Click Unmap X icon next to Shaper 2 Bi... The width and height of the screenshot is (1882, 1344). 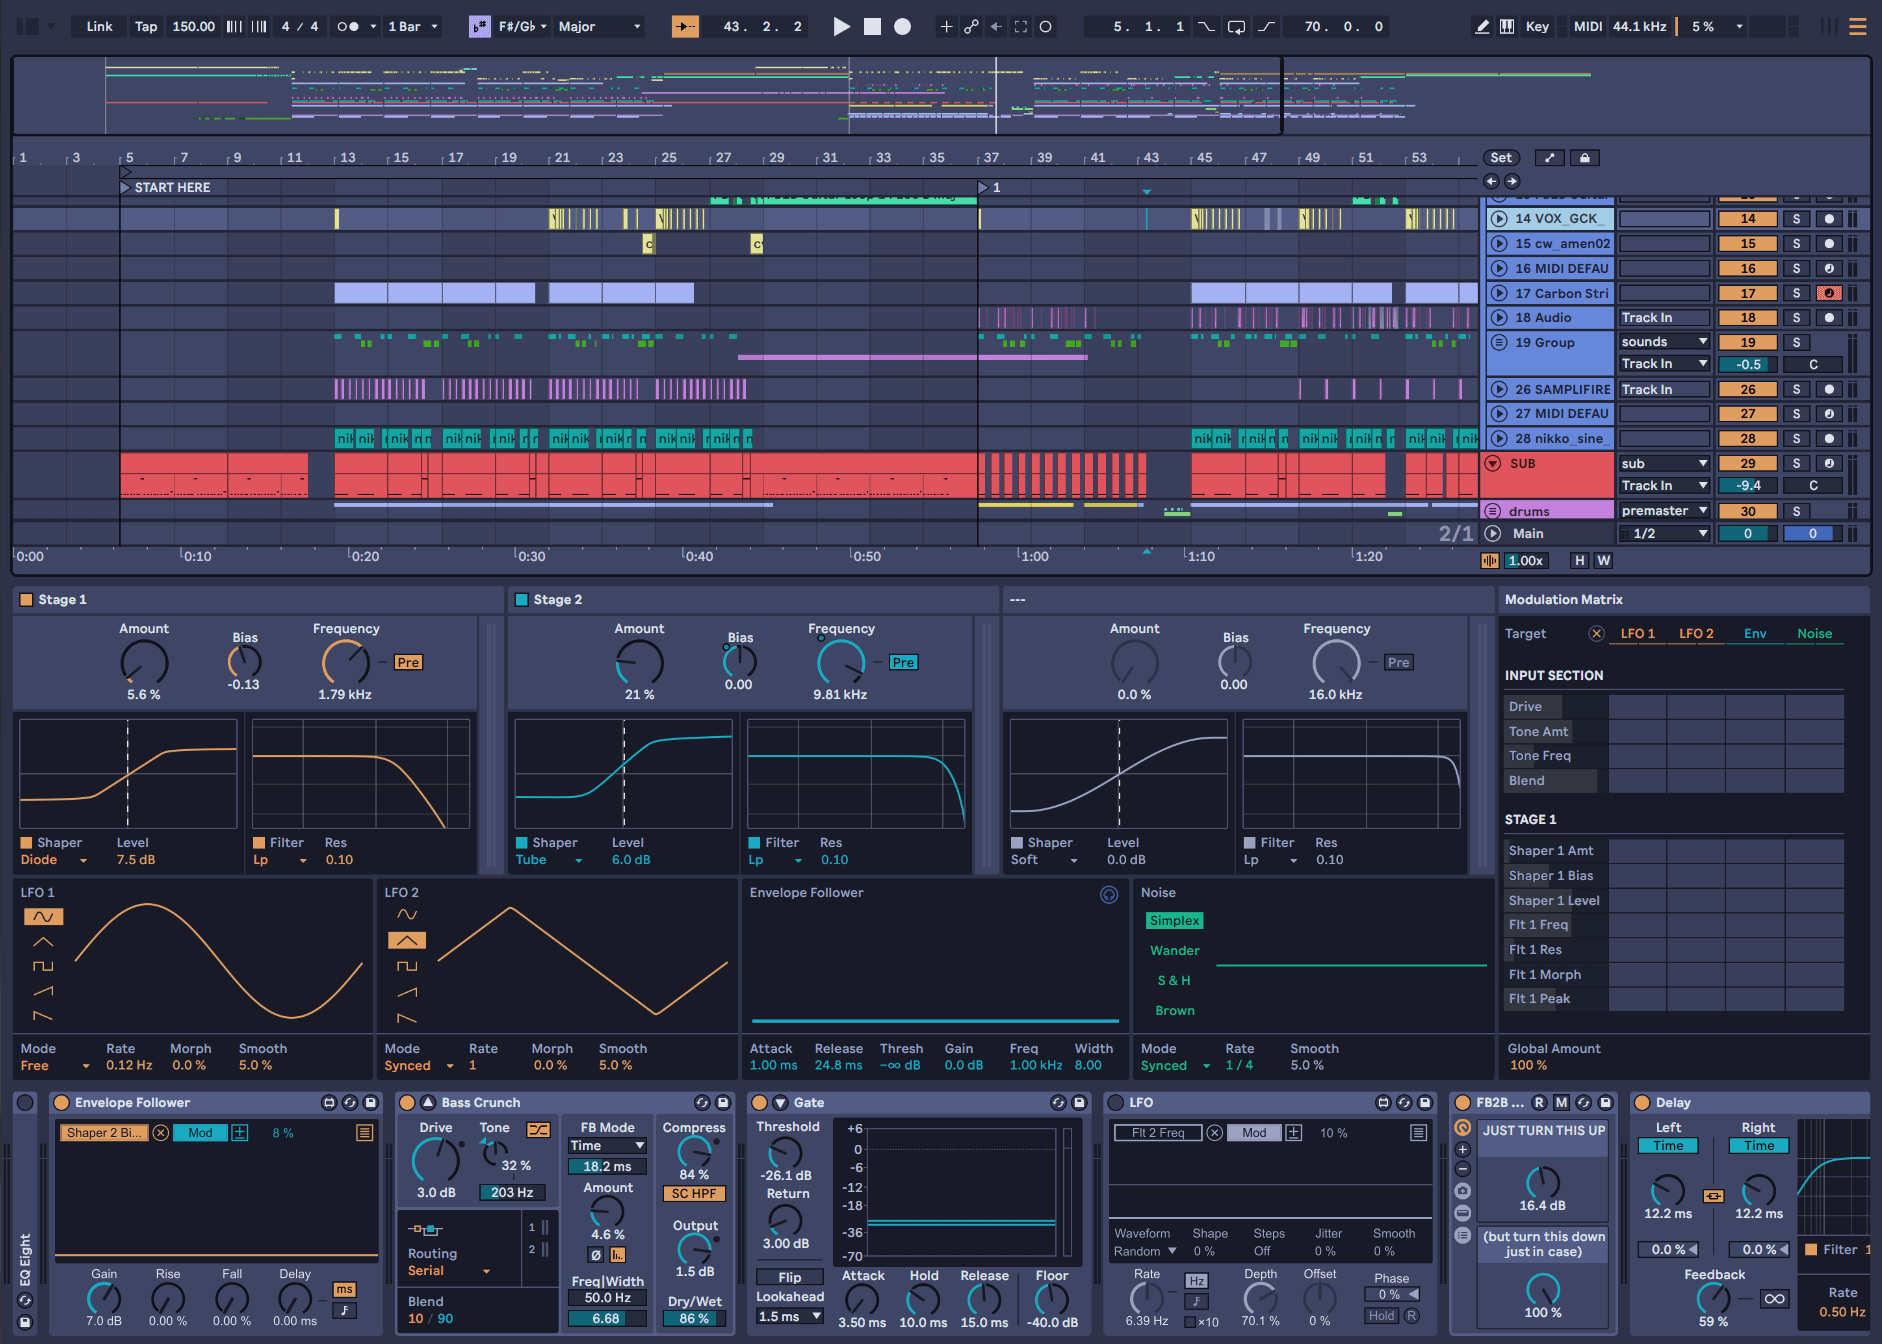tap(160, 1133)
